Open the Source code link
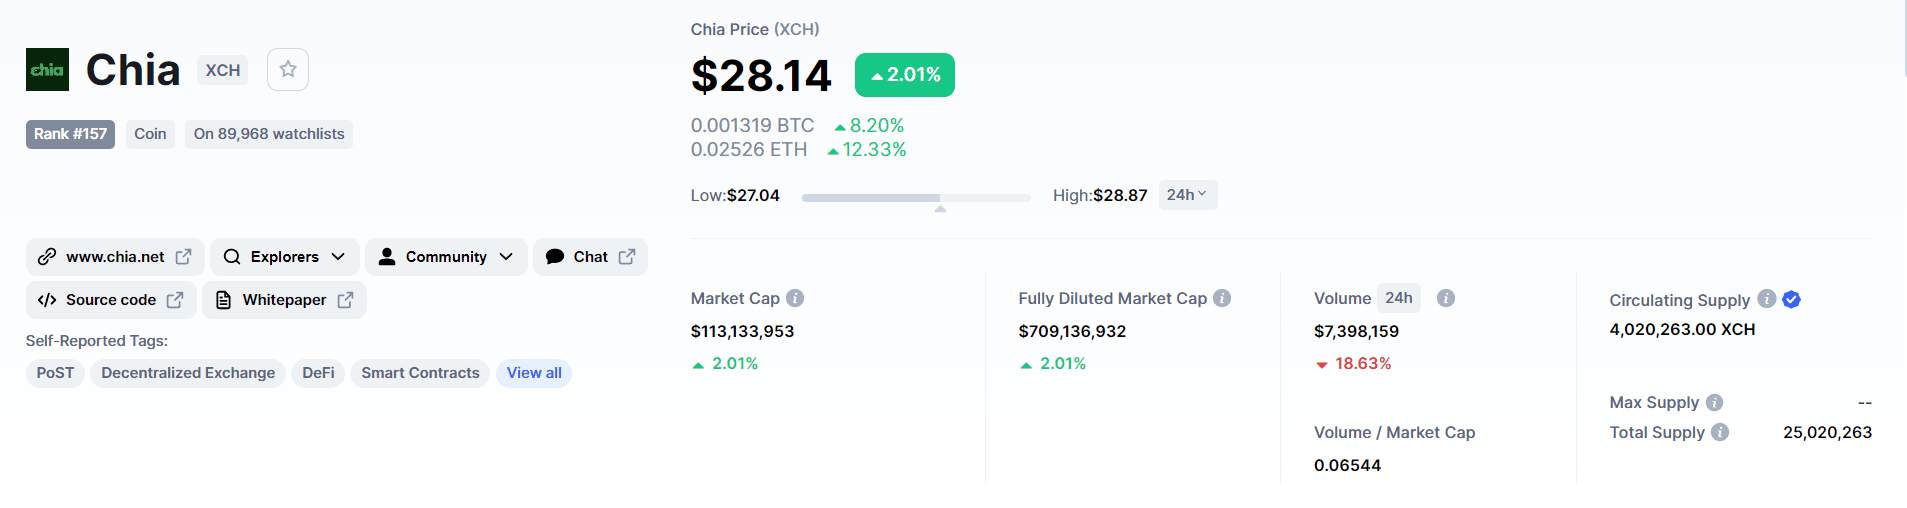Viewport: 1907px width, 508px height. click(x=111, y=300)
